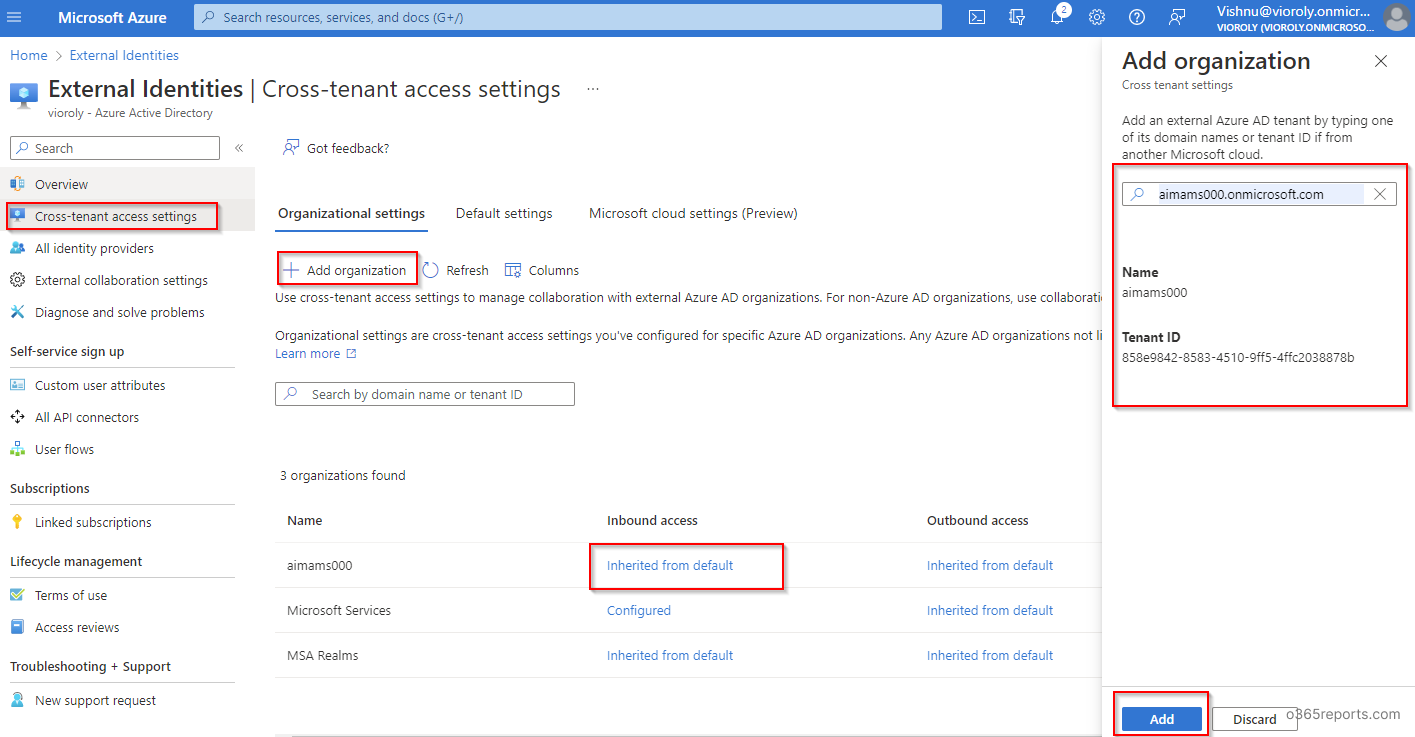Open the ellipsis menu beside page title
This screenshot has height=737, width=1415.
pos(593,89)
